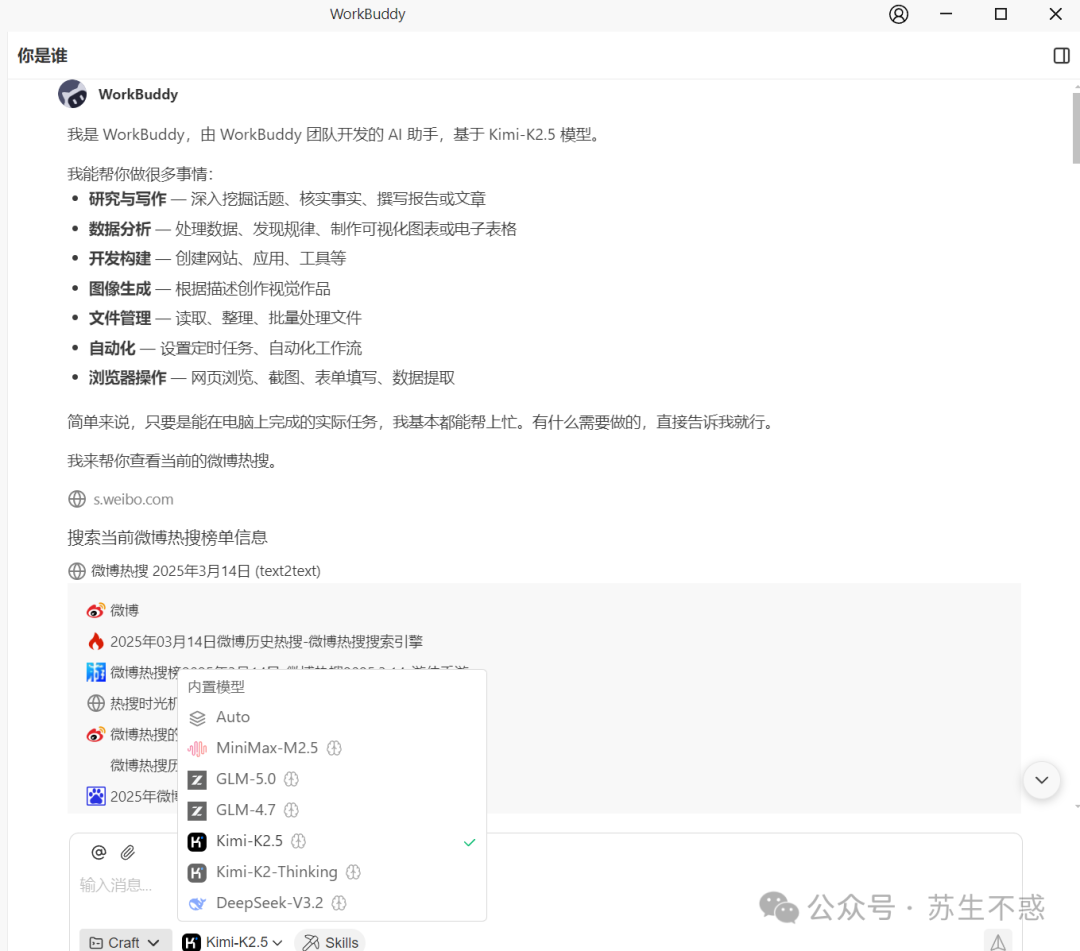
Task: Open the s.weibo.com link
Action: (x=133, y=499)
